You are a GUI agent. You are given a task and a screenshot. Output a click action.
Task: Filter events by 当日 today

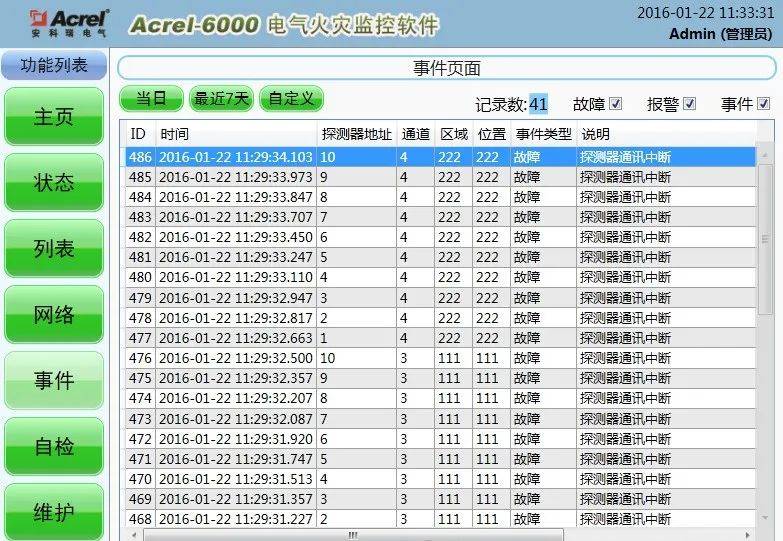pos(151,98)
